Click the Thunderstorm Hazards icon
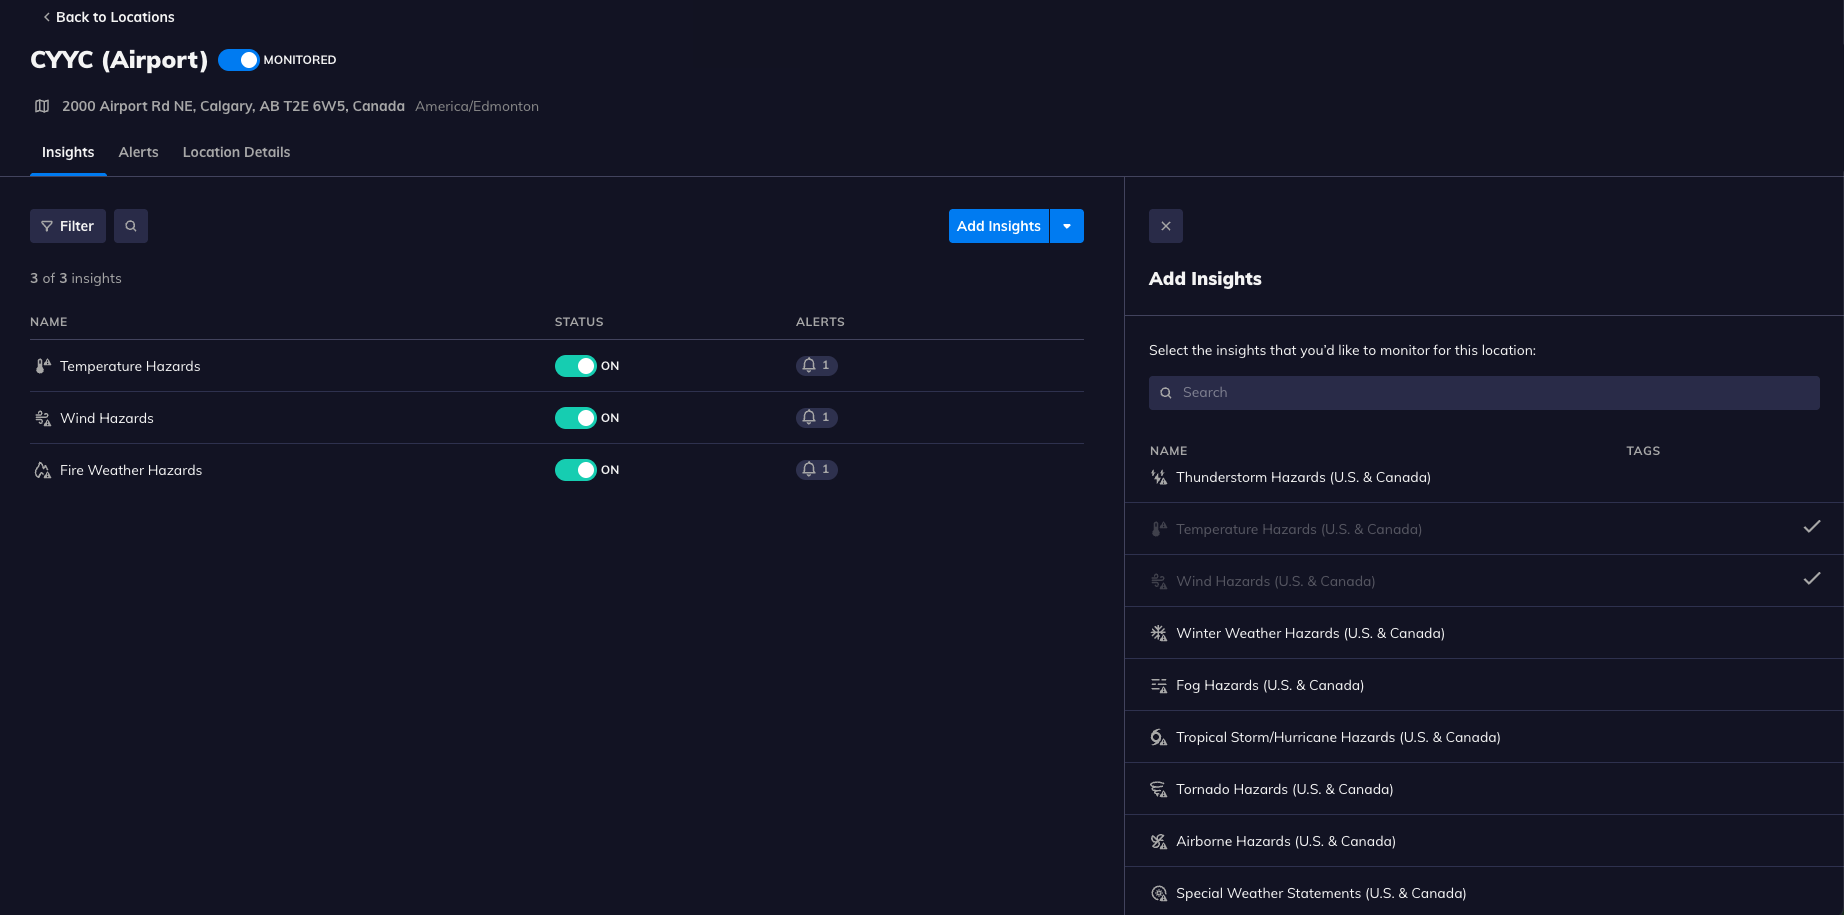 pyautogui.click(x=1159, y=478)
